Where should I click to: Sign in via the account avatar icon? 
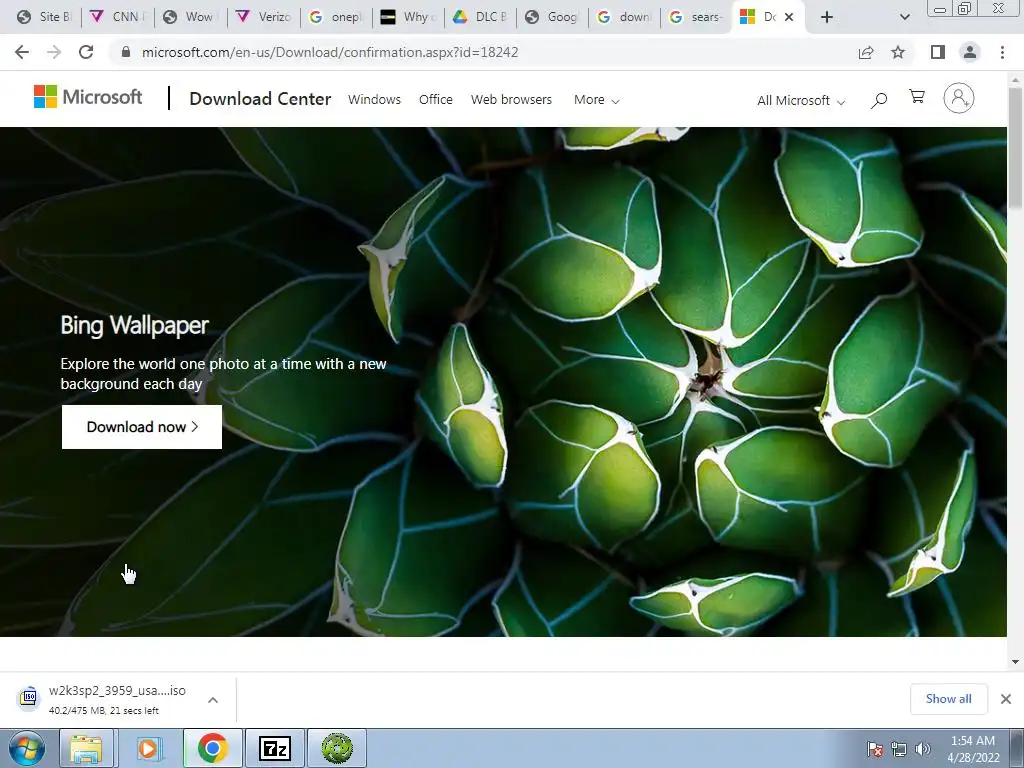point(959,98)
